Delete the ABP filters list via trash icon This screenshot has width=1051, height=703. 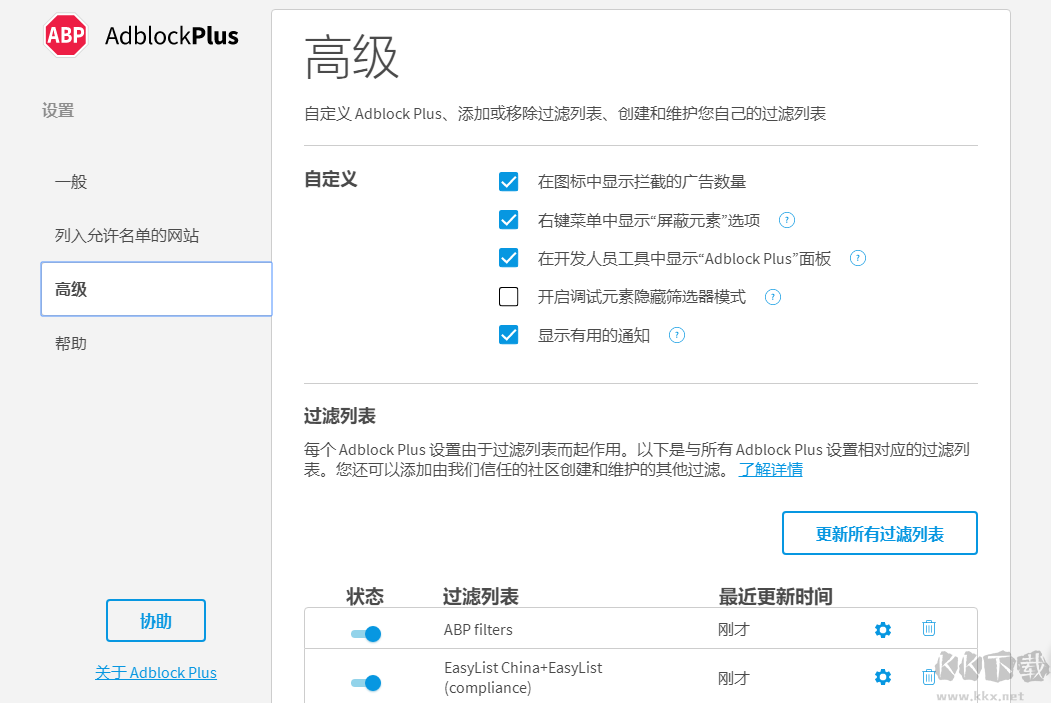[x=928, y=629]
